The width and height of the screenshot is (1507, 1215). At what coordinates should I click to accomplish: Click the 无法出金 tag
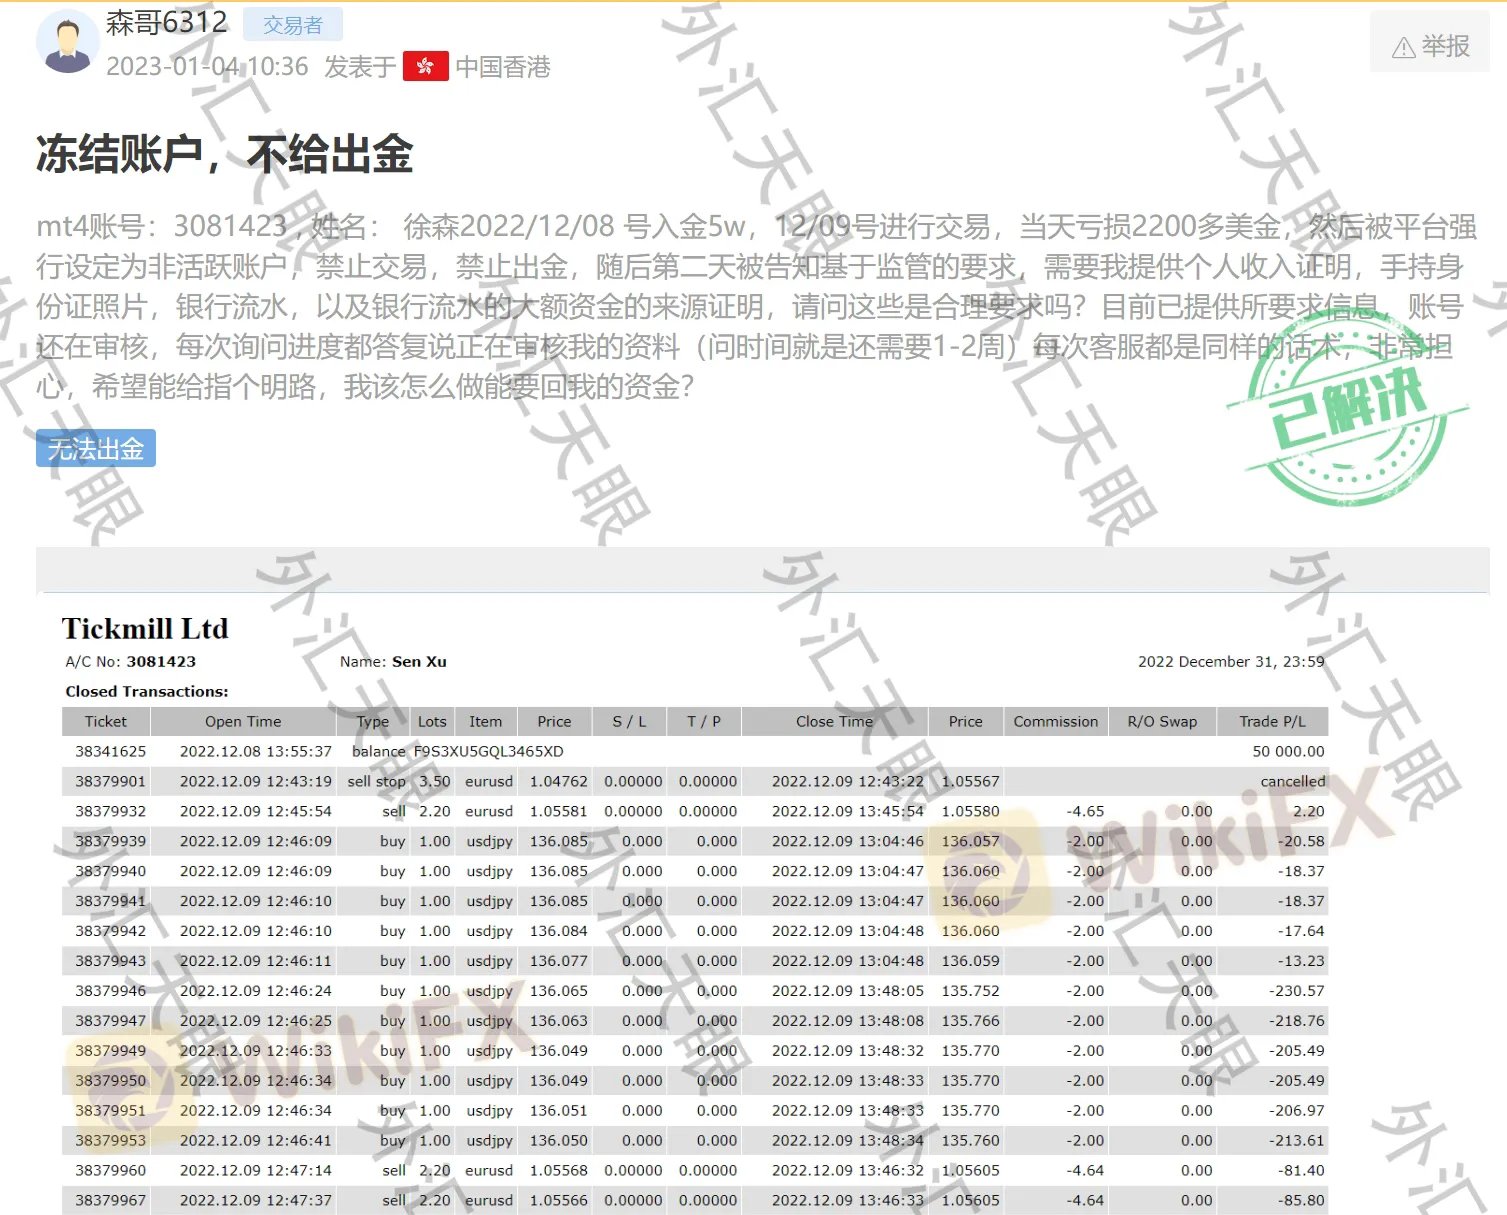click(96, 449)
